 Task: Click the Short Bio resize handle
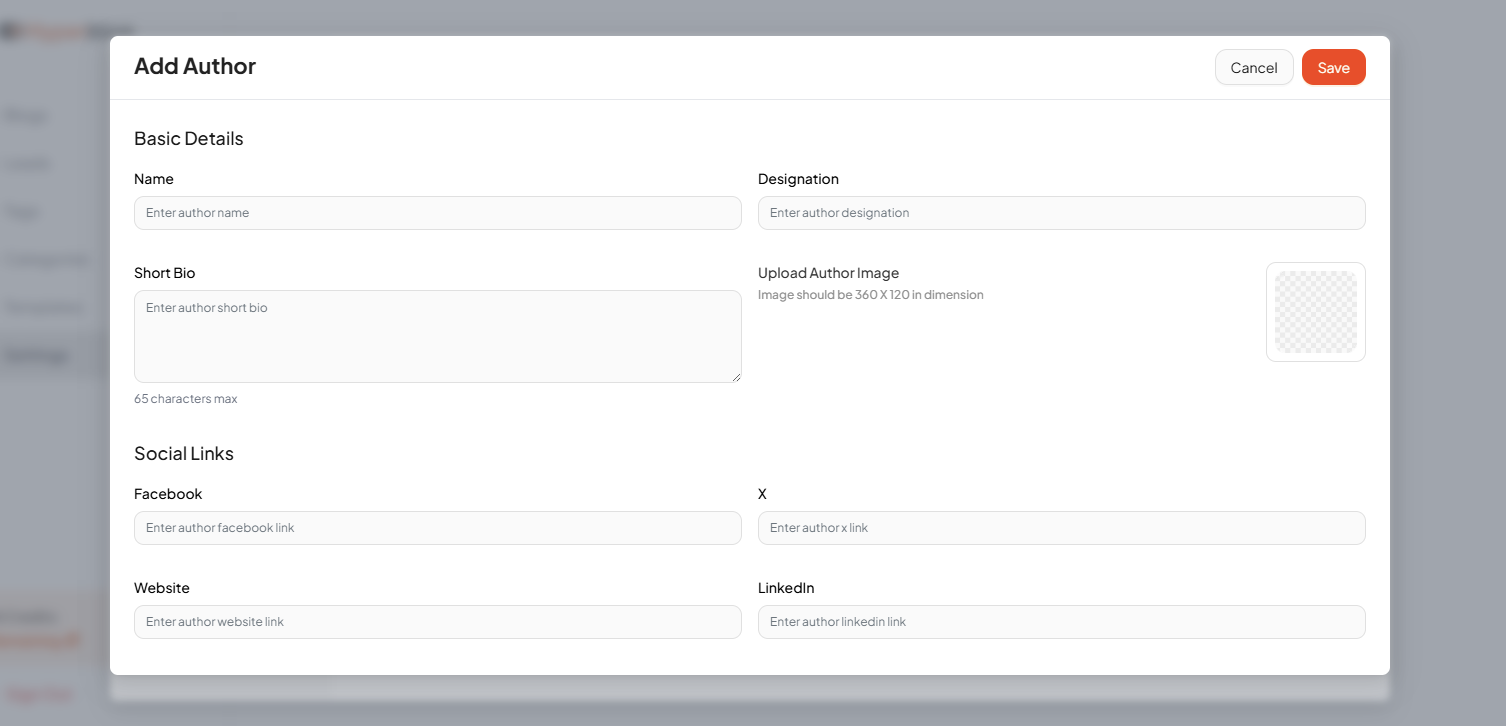point(737,378)
